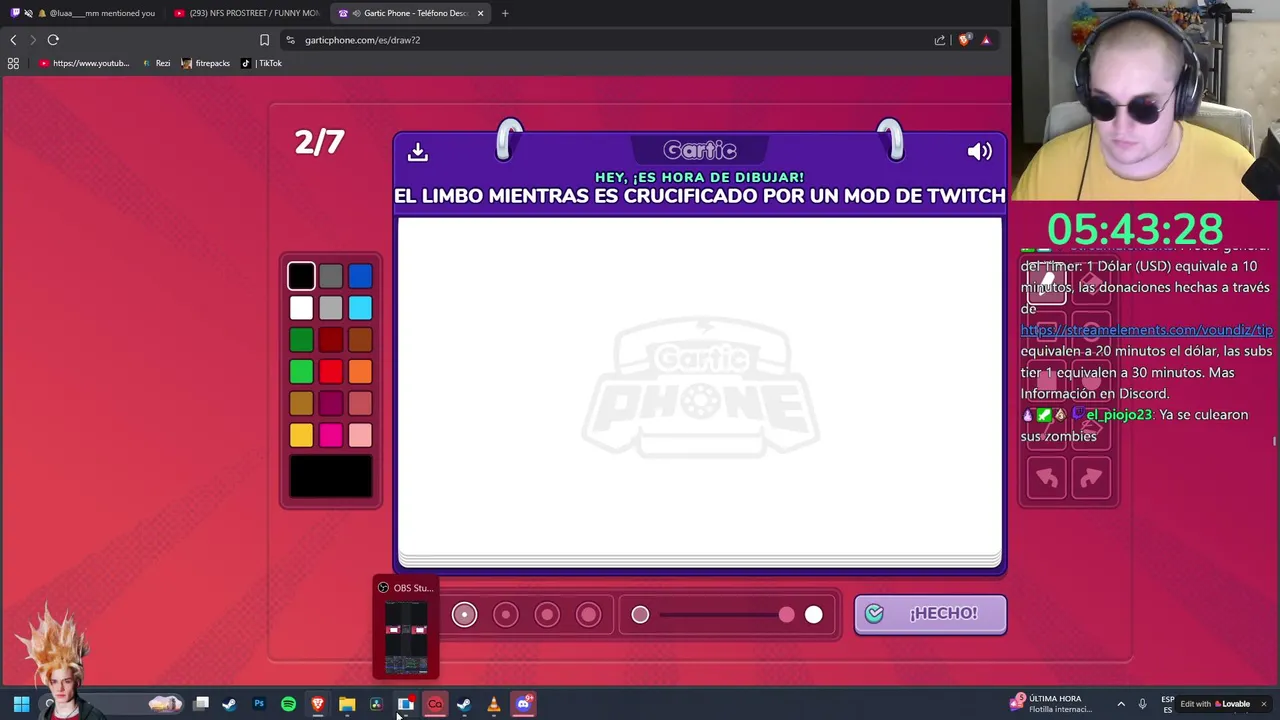Open the ESP language indicator in tray
The height and width of the screenshot is (720, 1280).
pyautogui.click(x=1168, y=704)
